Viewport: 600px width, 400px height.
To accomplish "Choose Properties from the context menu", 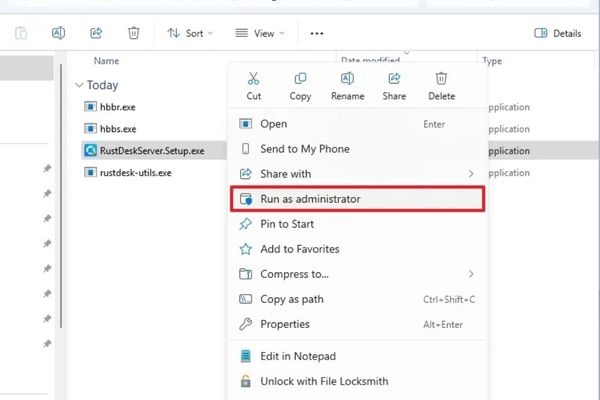I will point(357,324).
